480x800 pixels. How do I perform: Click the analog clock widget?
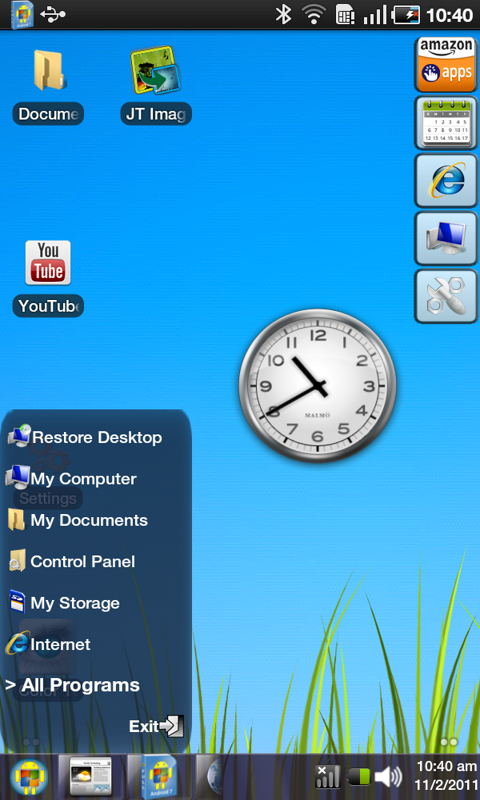click(x=317, y=385)
